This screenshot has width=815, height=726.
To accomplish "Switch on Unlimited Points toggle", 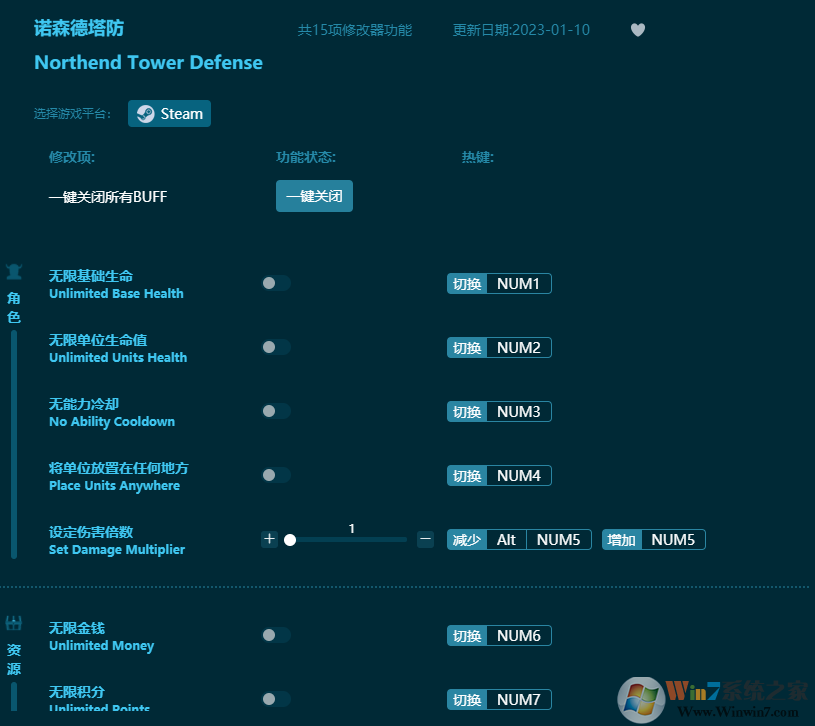I will [x=275, y=700].
